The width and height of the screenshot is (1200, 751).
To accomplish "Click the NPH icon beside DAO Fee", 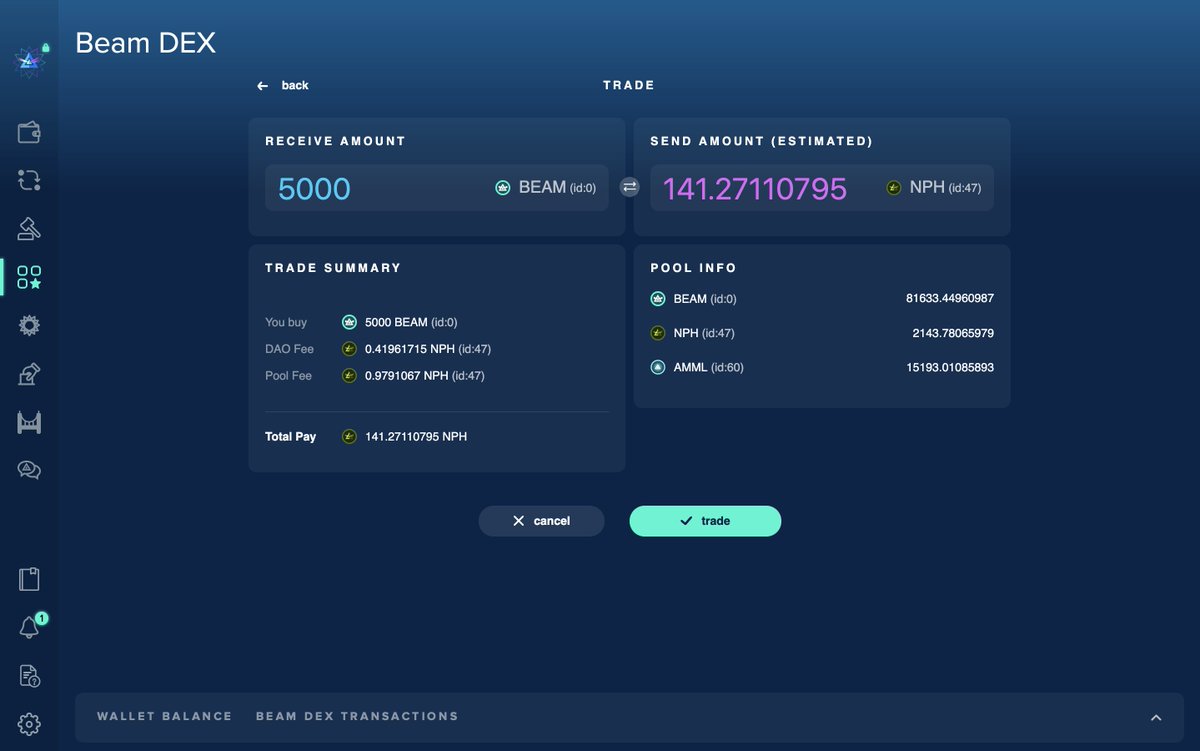I will tap(349, 349).
